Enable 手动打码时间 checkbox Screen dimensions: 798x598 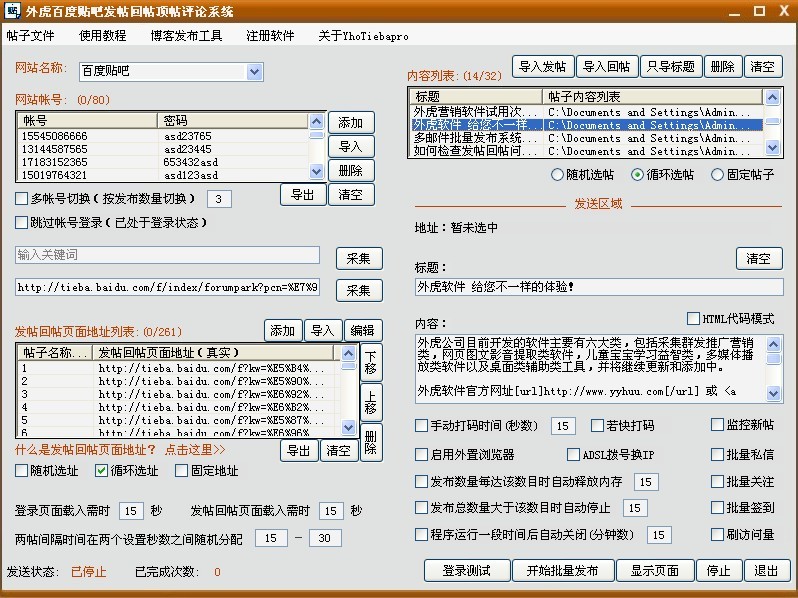421,425
